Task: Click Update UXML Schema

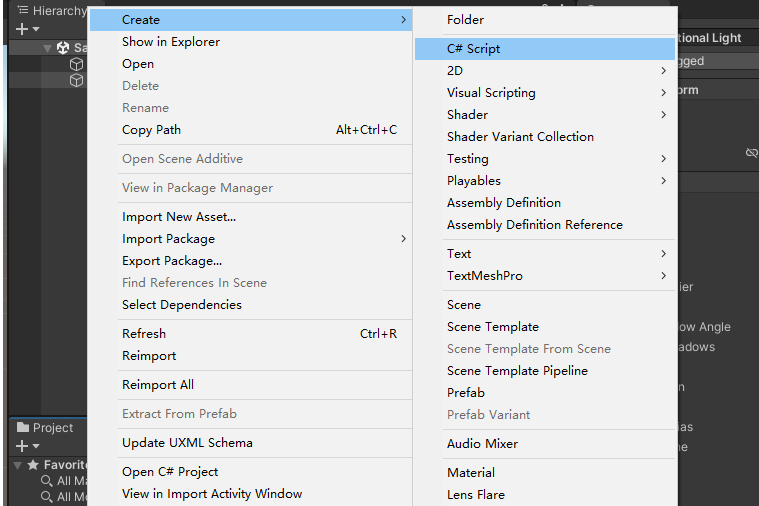Action: tap(251, 443)
